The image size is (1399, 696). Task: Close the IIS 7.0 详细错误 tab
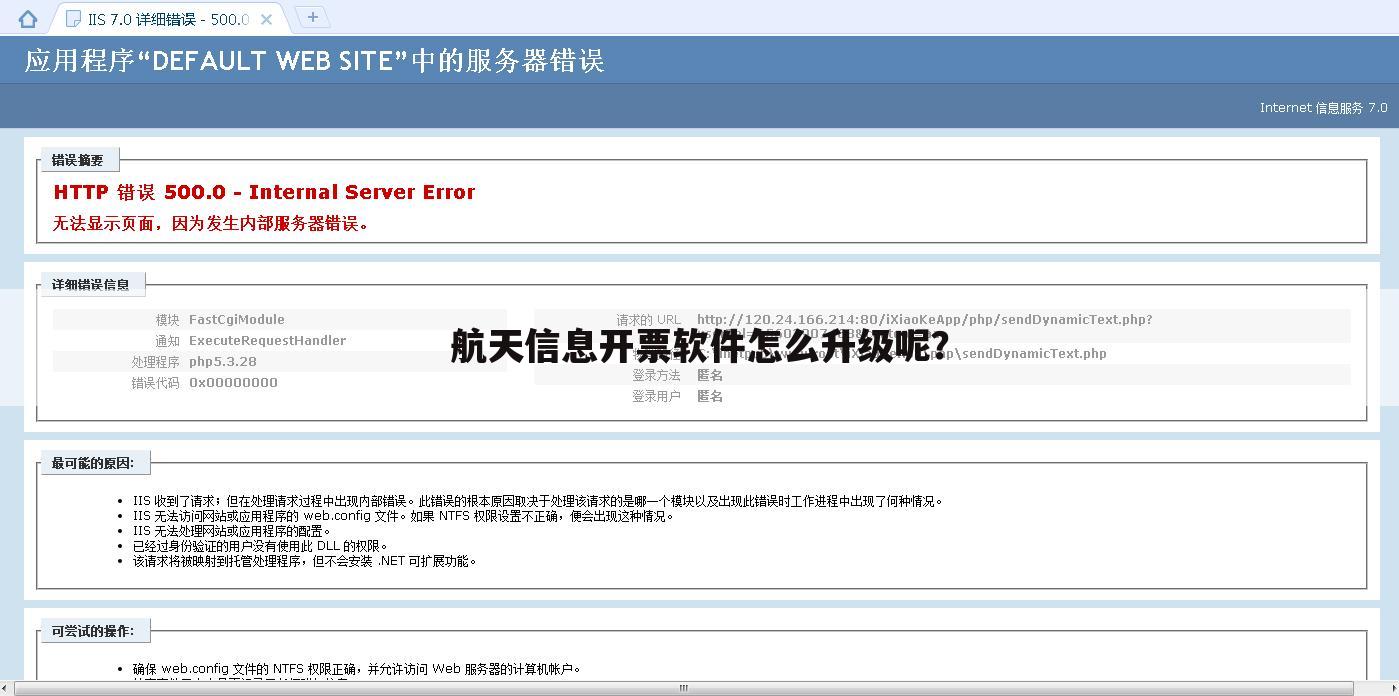(x=266, y=19)
